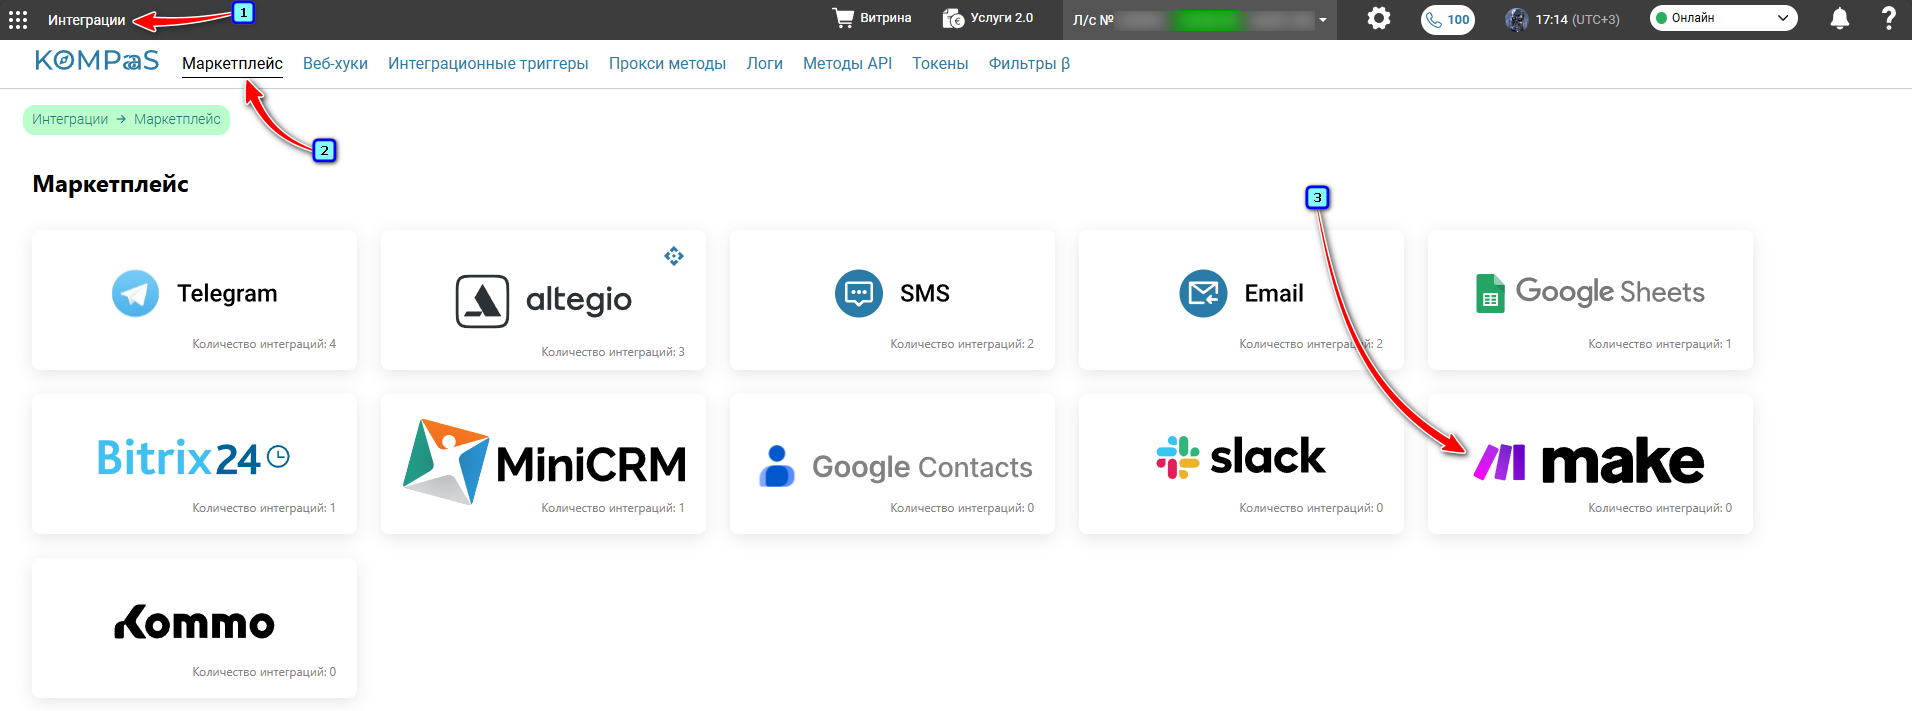Click the 17:14 (UTC+3) clock text
The image size is (1912, 711).
[x=1578, y=19]
